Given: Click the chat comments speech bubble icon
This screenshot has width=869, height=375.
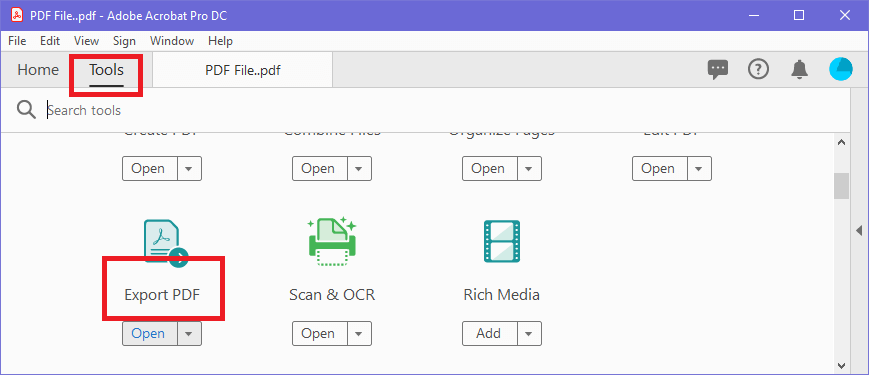Looking at the screenshot, I should coord(718,70).
